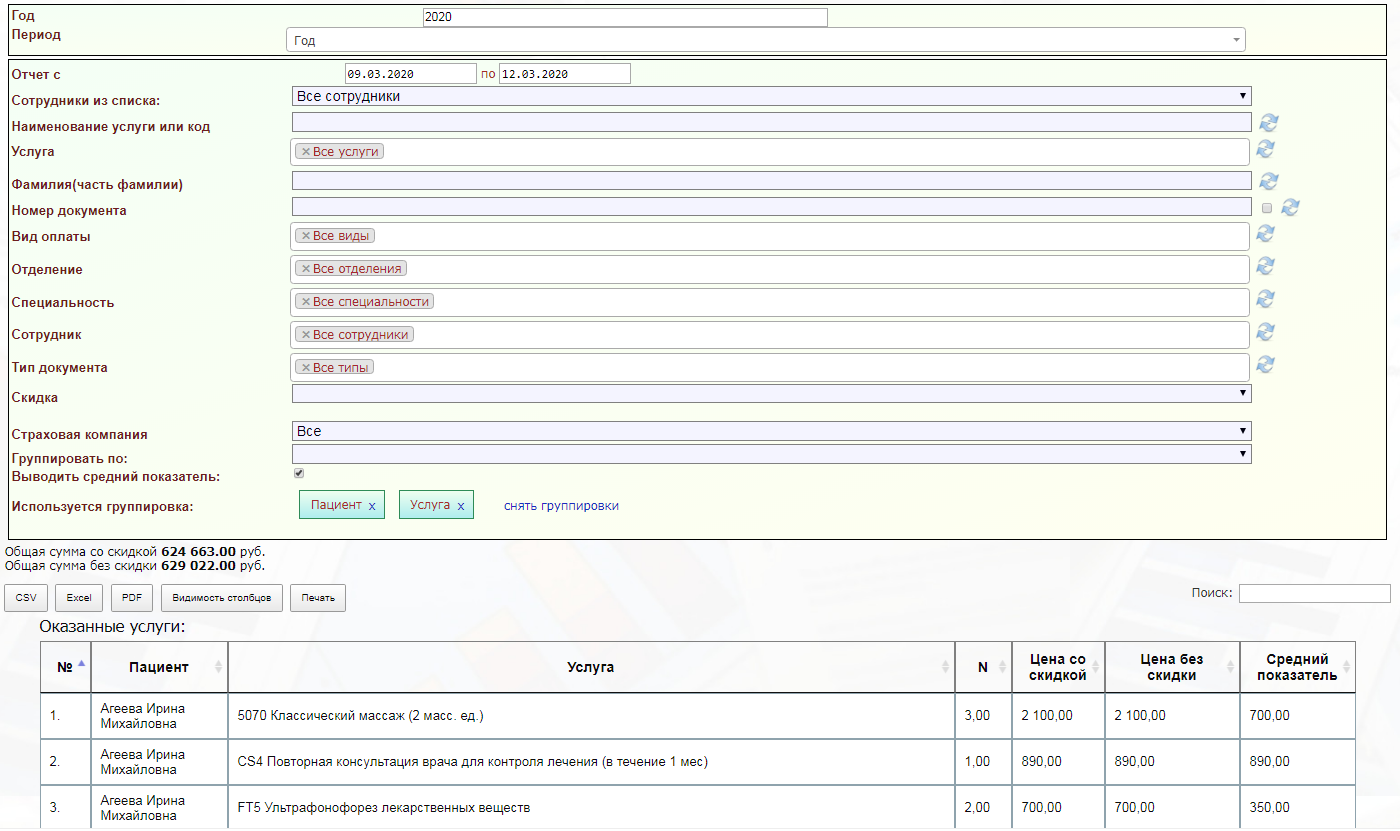Click refresh icon in Номер документа row
This screenshot has height=831, width=1400.
tap(1290, 207)
